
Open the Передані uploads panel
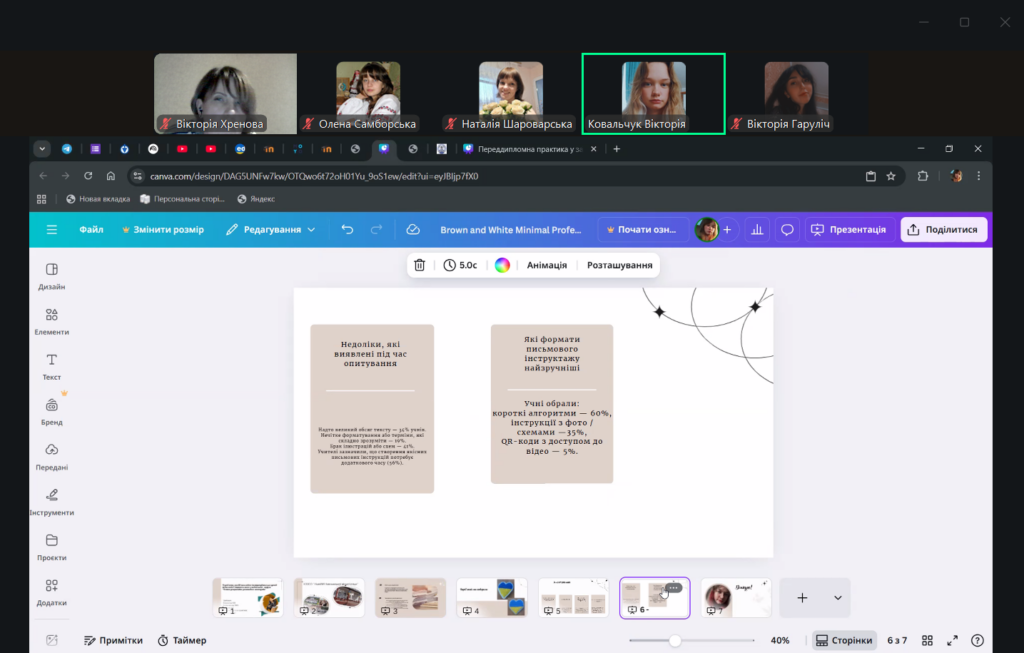tap(52, 456)
